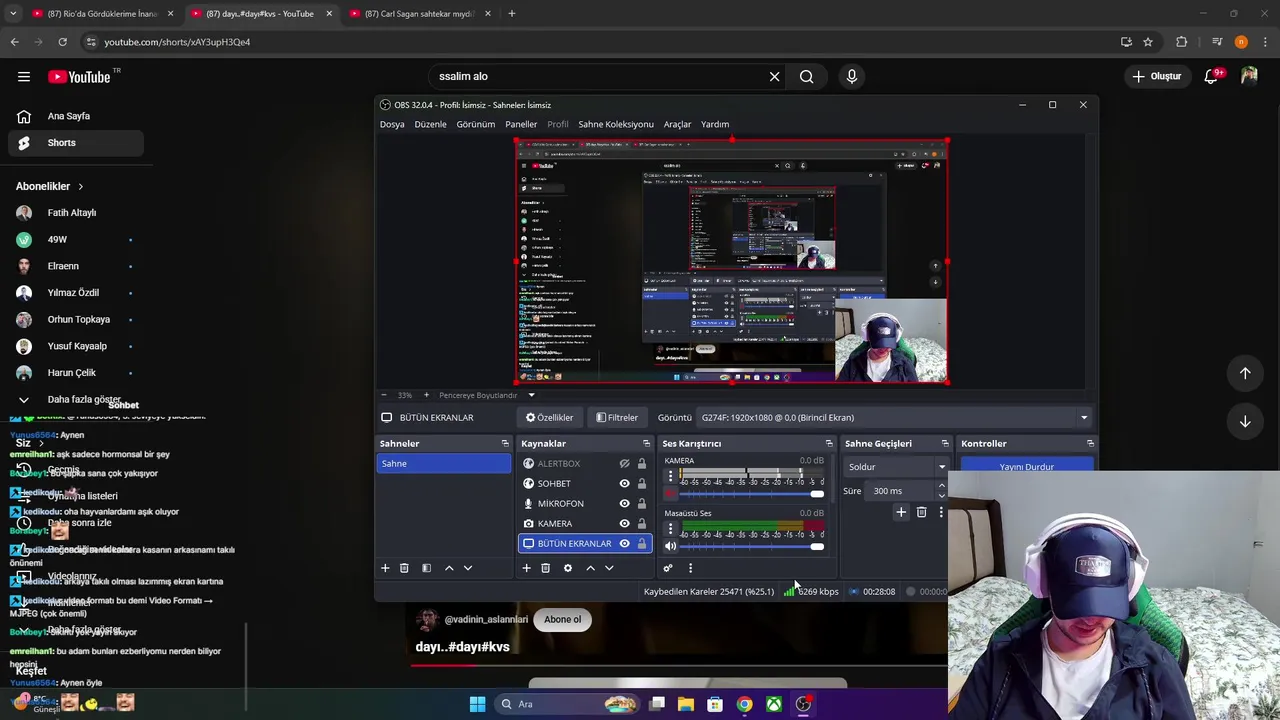Delete selected scene with Sahneler trash icon
This screenshot has height=720, width=1280.
coord(404,568)
